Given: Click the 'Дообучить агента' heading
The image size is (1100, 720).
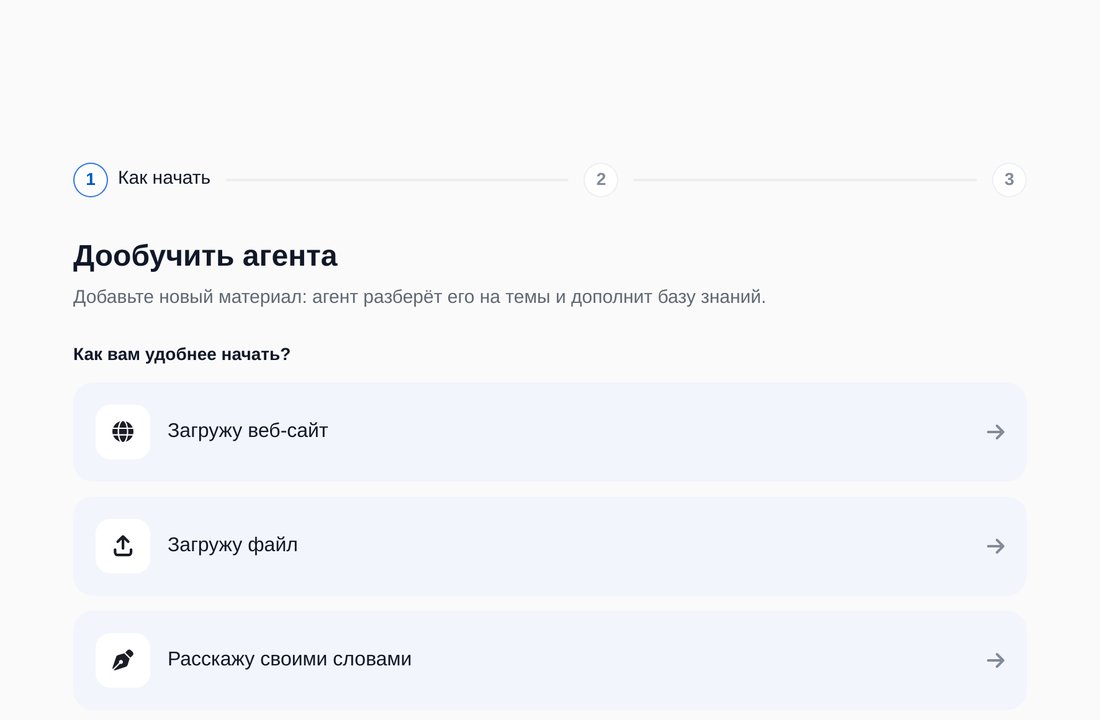Looking at the screenshot, I should click(205, 256).
